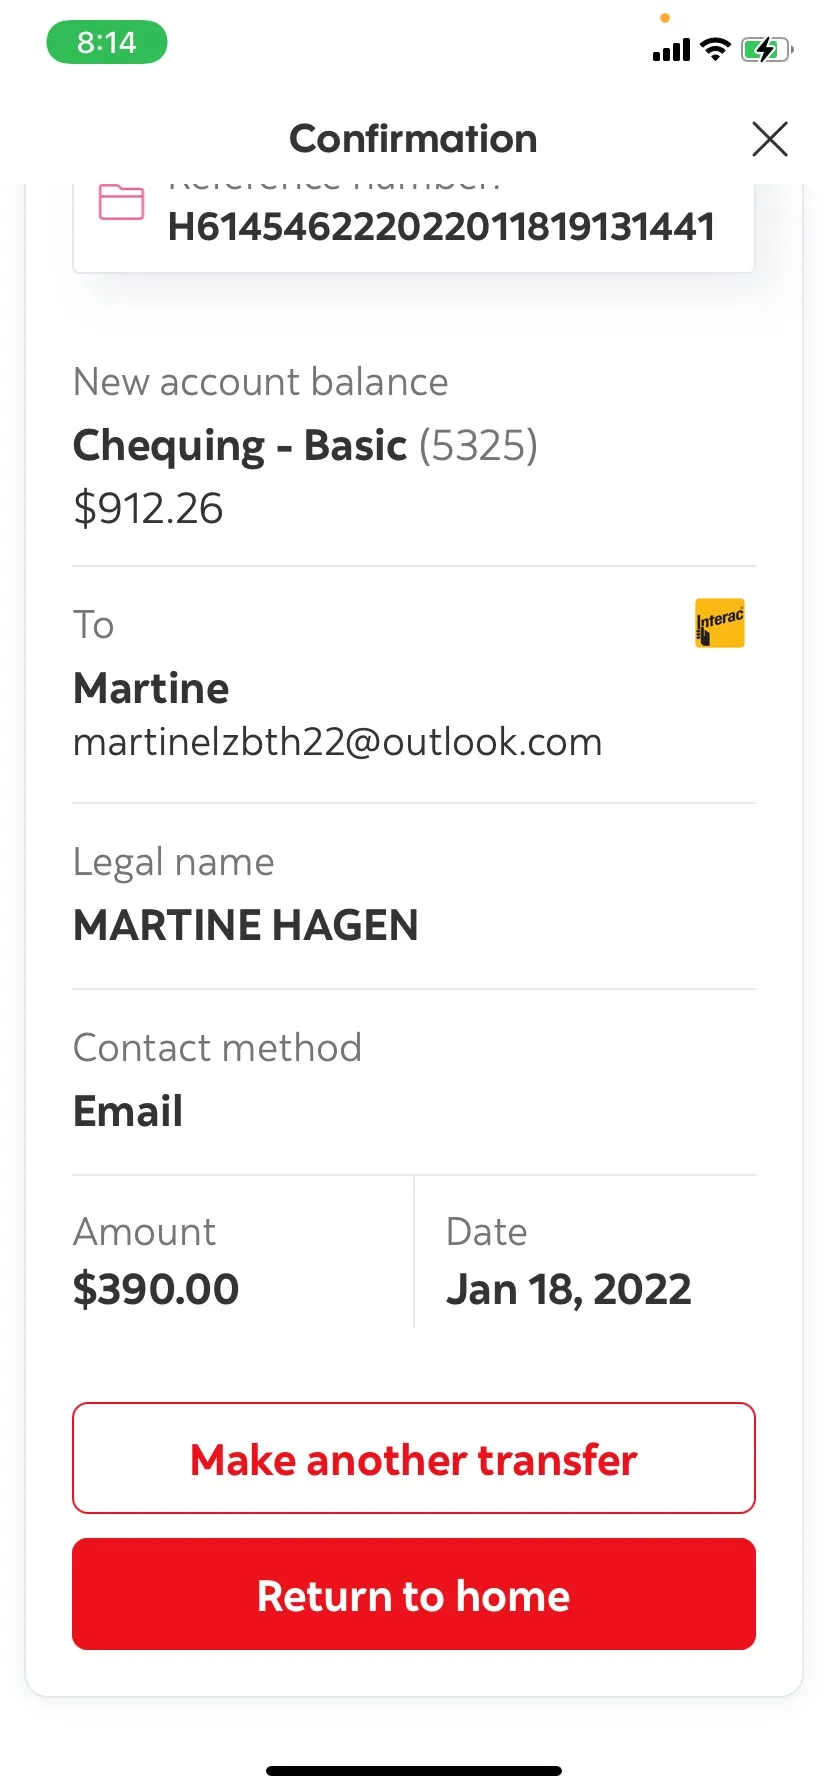
Task: Tap the Confirmation page title
Action: click(413, 139)
